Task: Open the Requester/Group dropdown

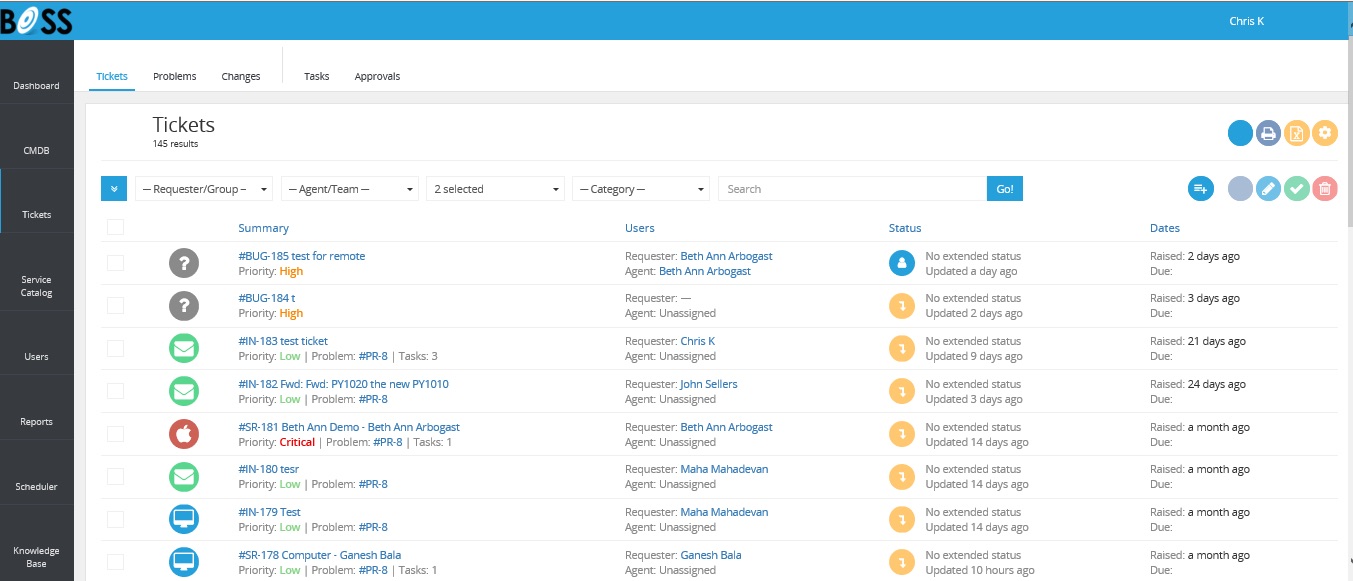Action: 204,188
